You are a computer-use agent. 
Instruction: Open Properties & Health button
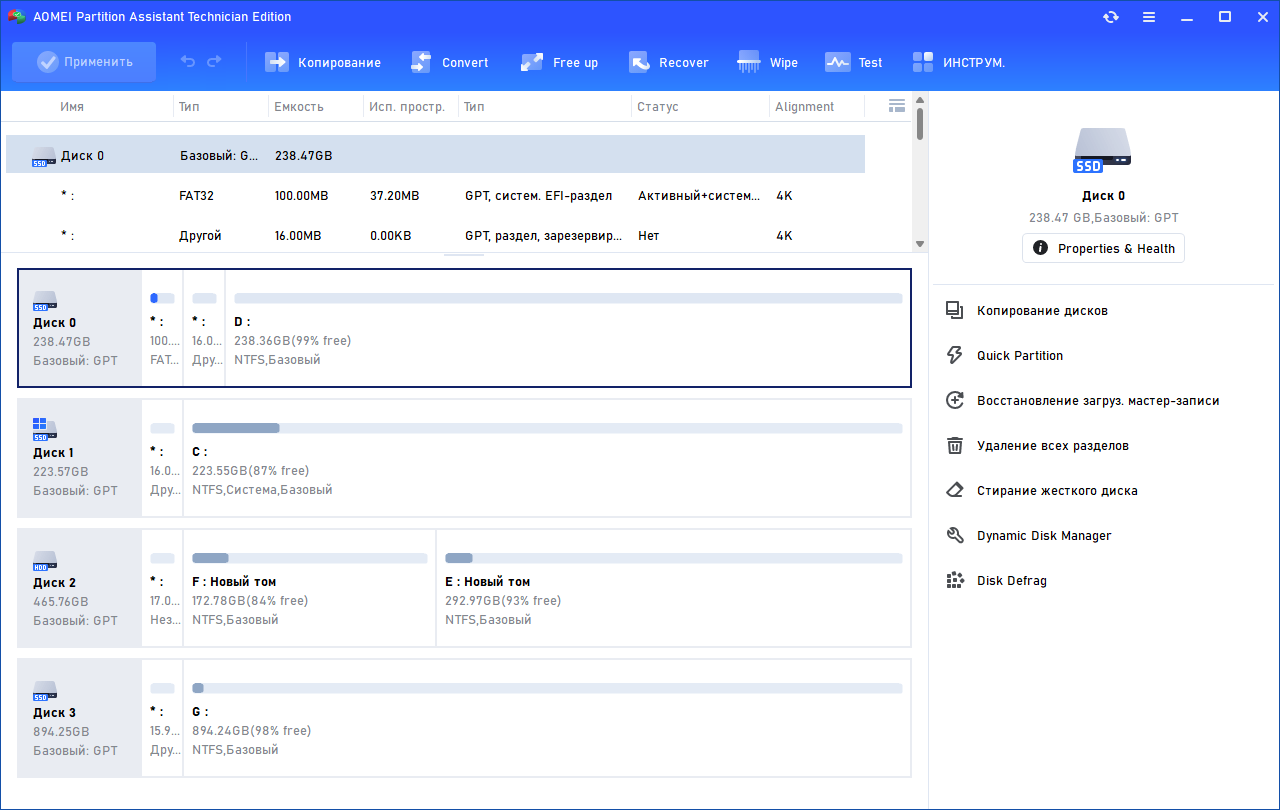1103,248
